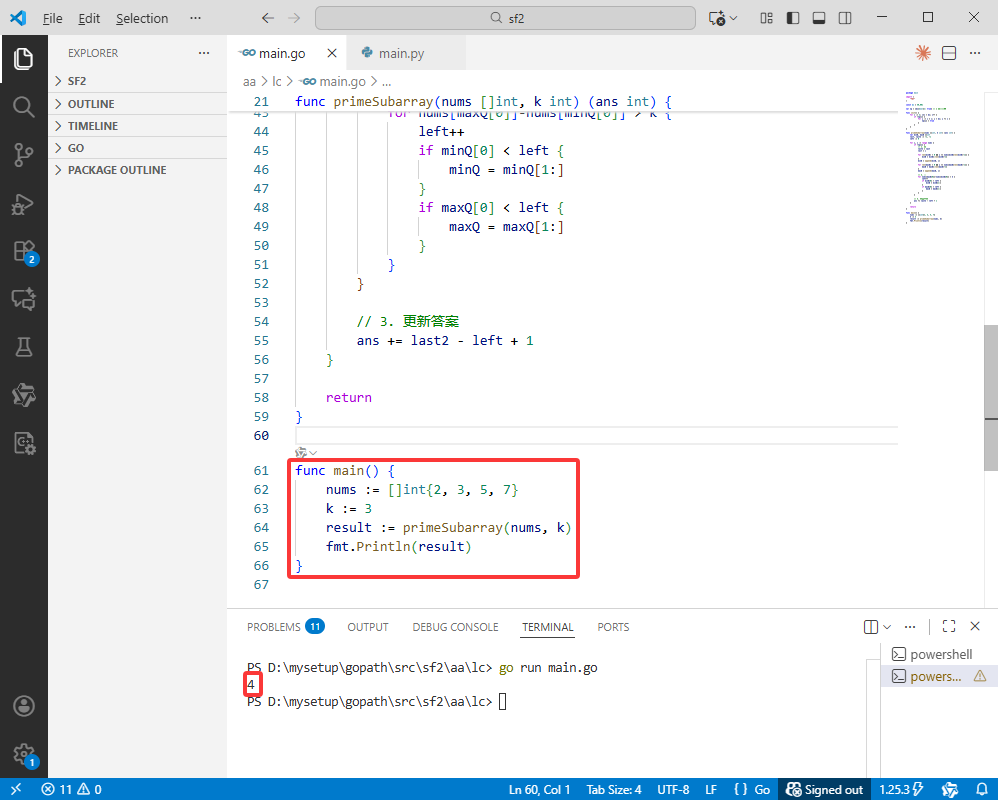The width and height of the screenshot is (998, 800).
Task: Open the Accounts icon in activity bar
Action: click(24, 706)
